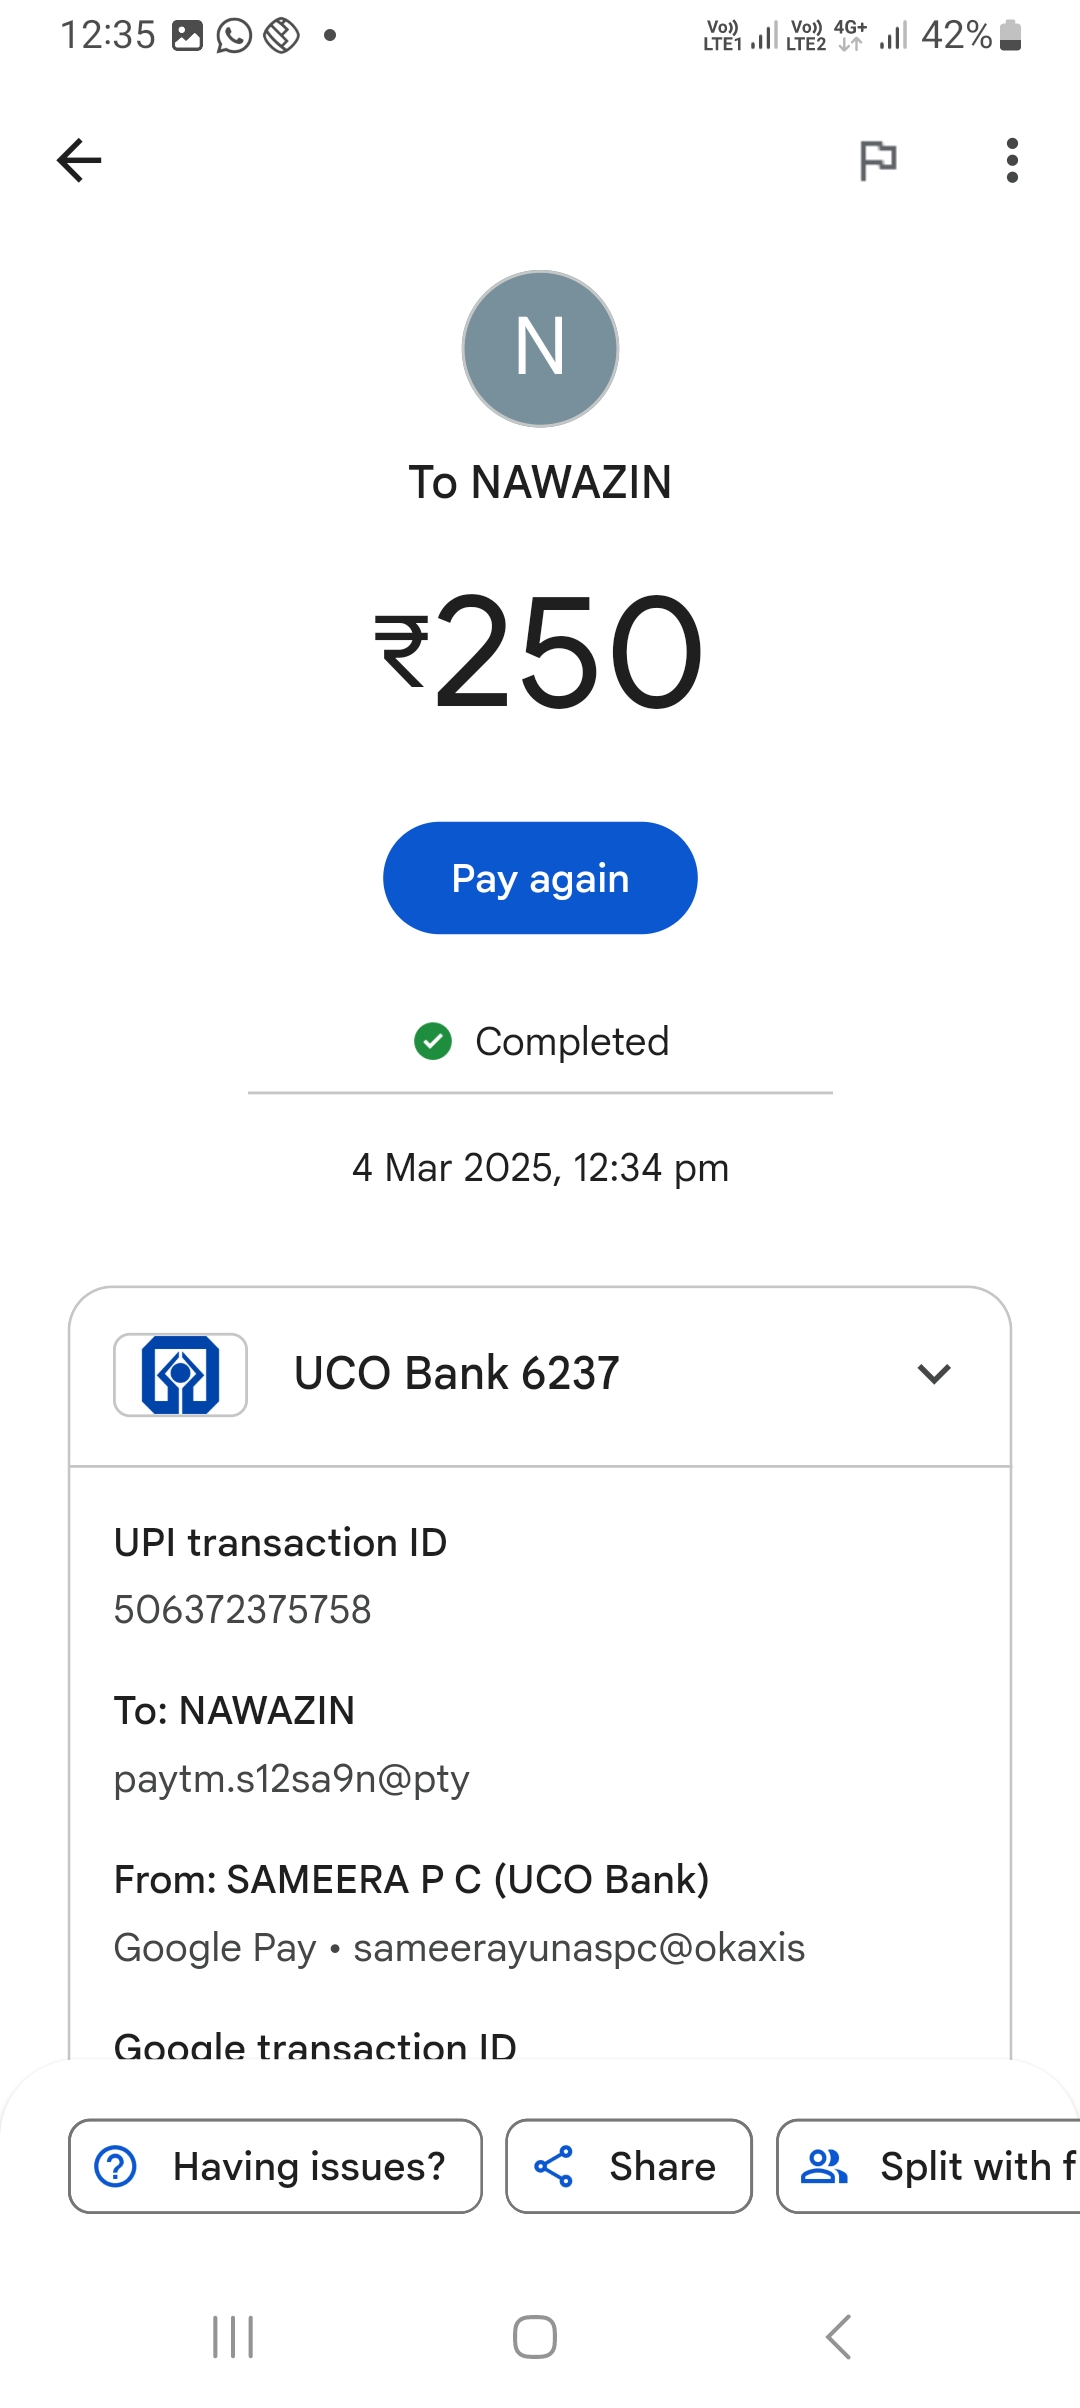The image size is (1080, 2408).
Task: Tap the back arrow icon
Action: coord(79,160)
